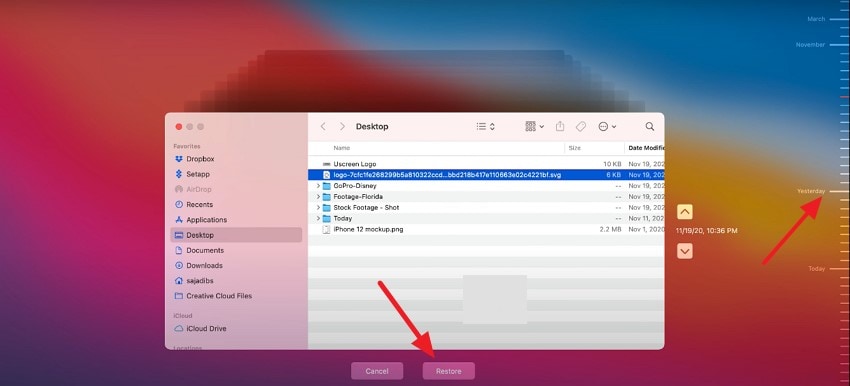Image resolution: width=850 pixels, height=386 pixels.
Task: Jump to November on the timeline
Action: click(810, 44)
